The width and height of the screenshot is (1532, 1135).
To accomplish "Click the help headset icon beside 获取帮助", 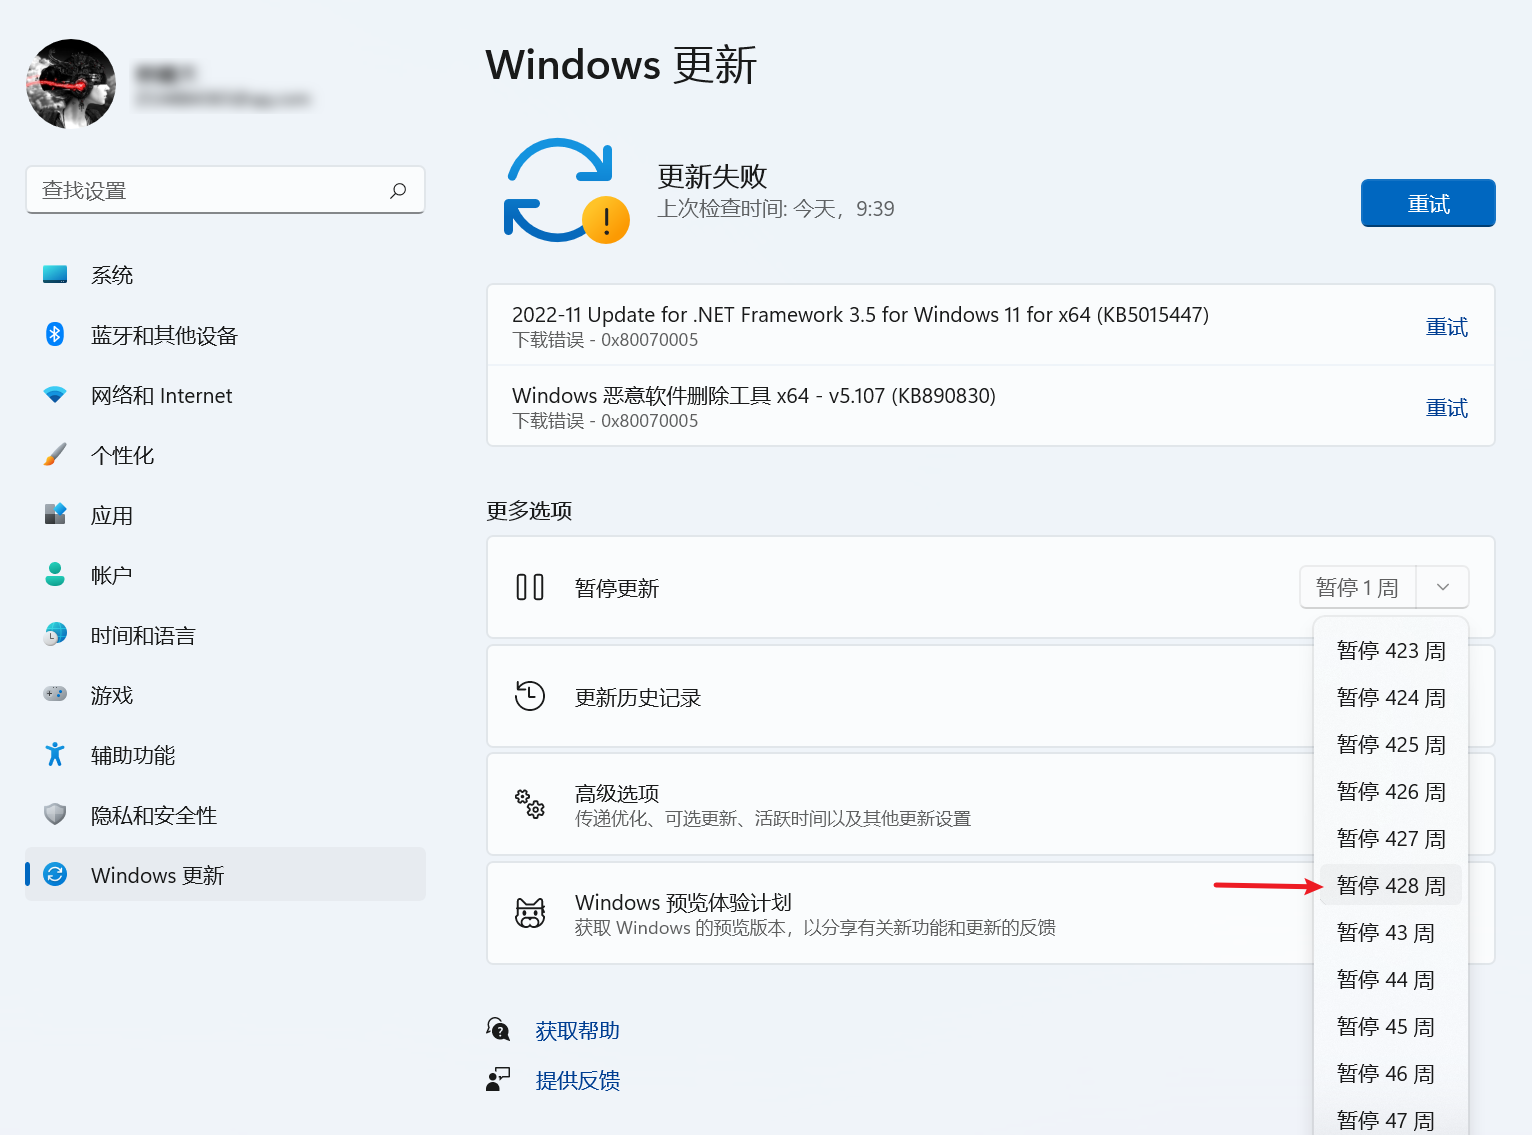I will 498,1029.
